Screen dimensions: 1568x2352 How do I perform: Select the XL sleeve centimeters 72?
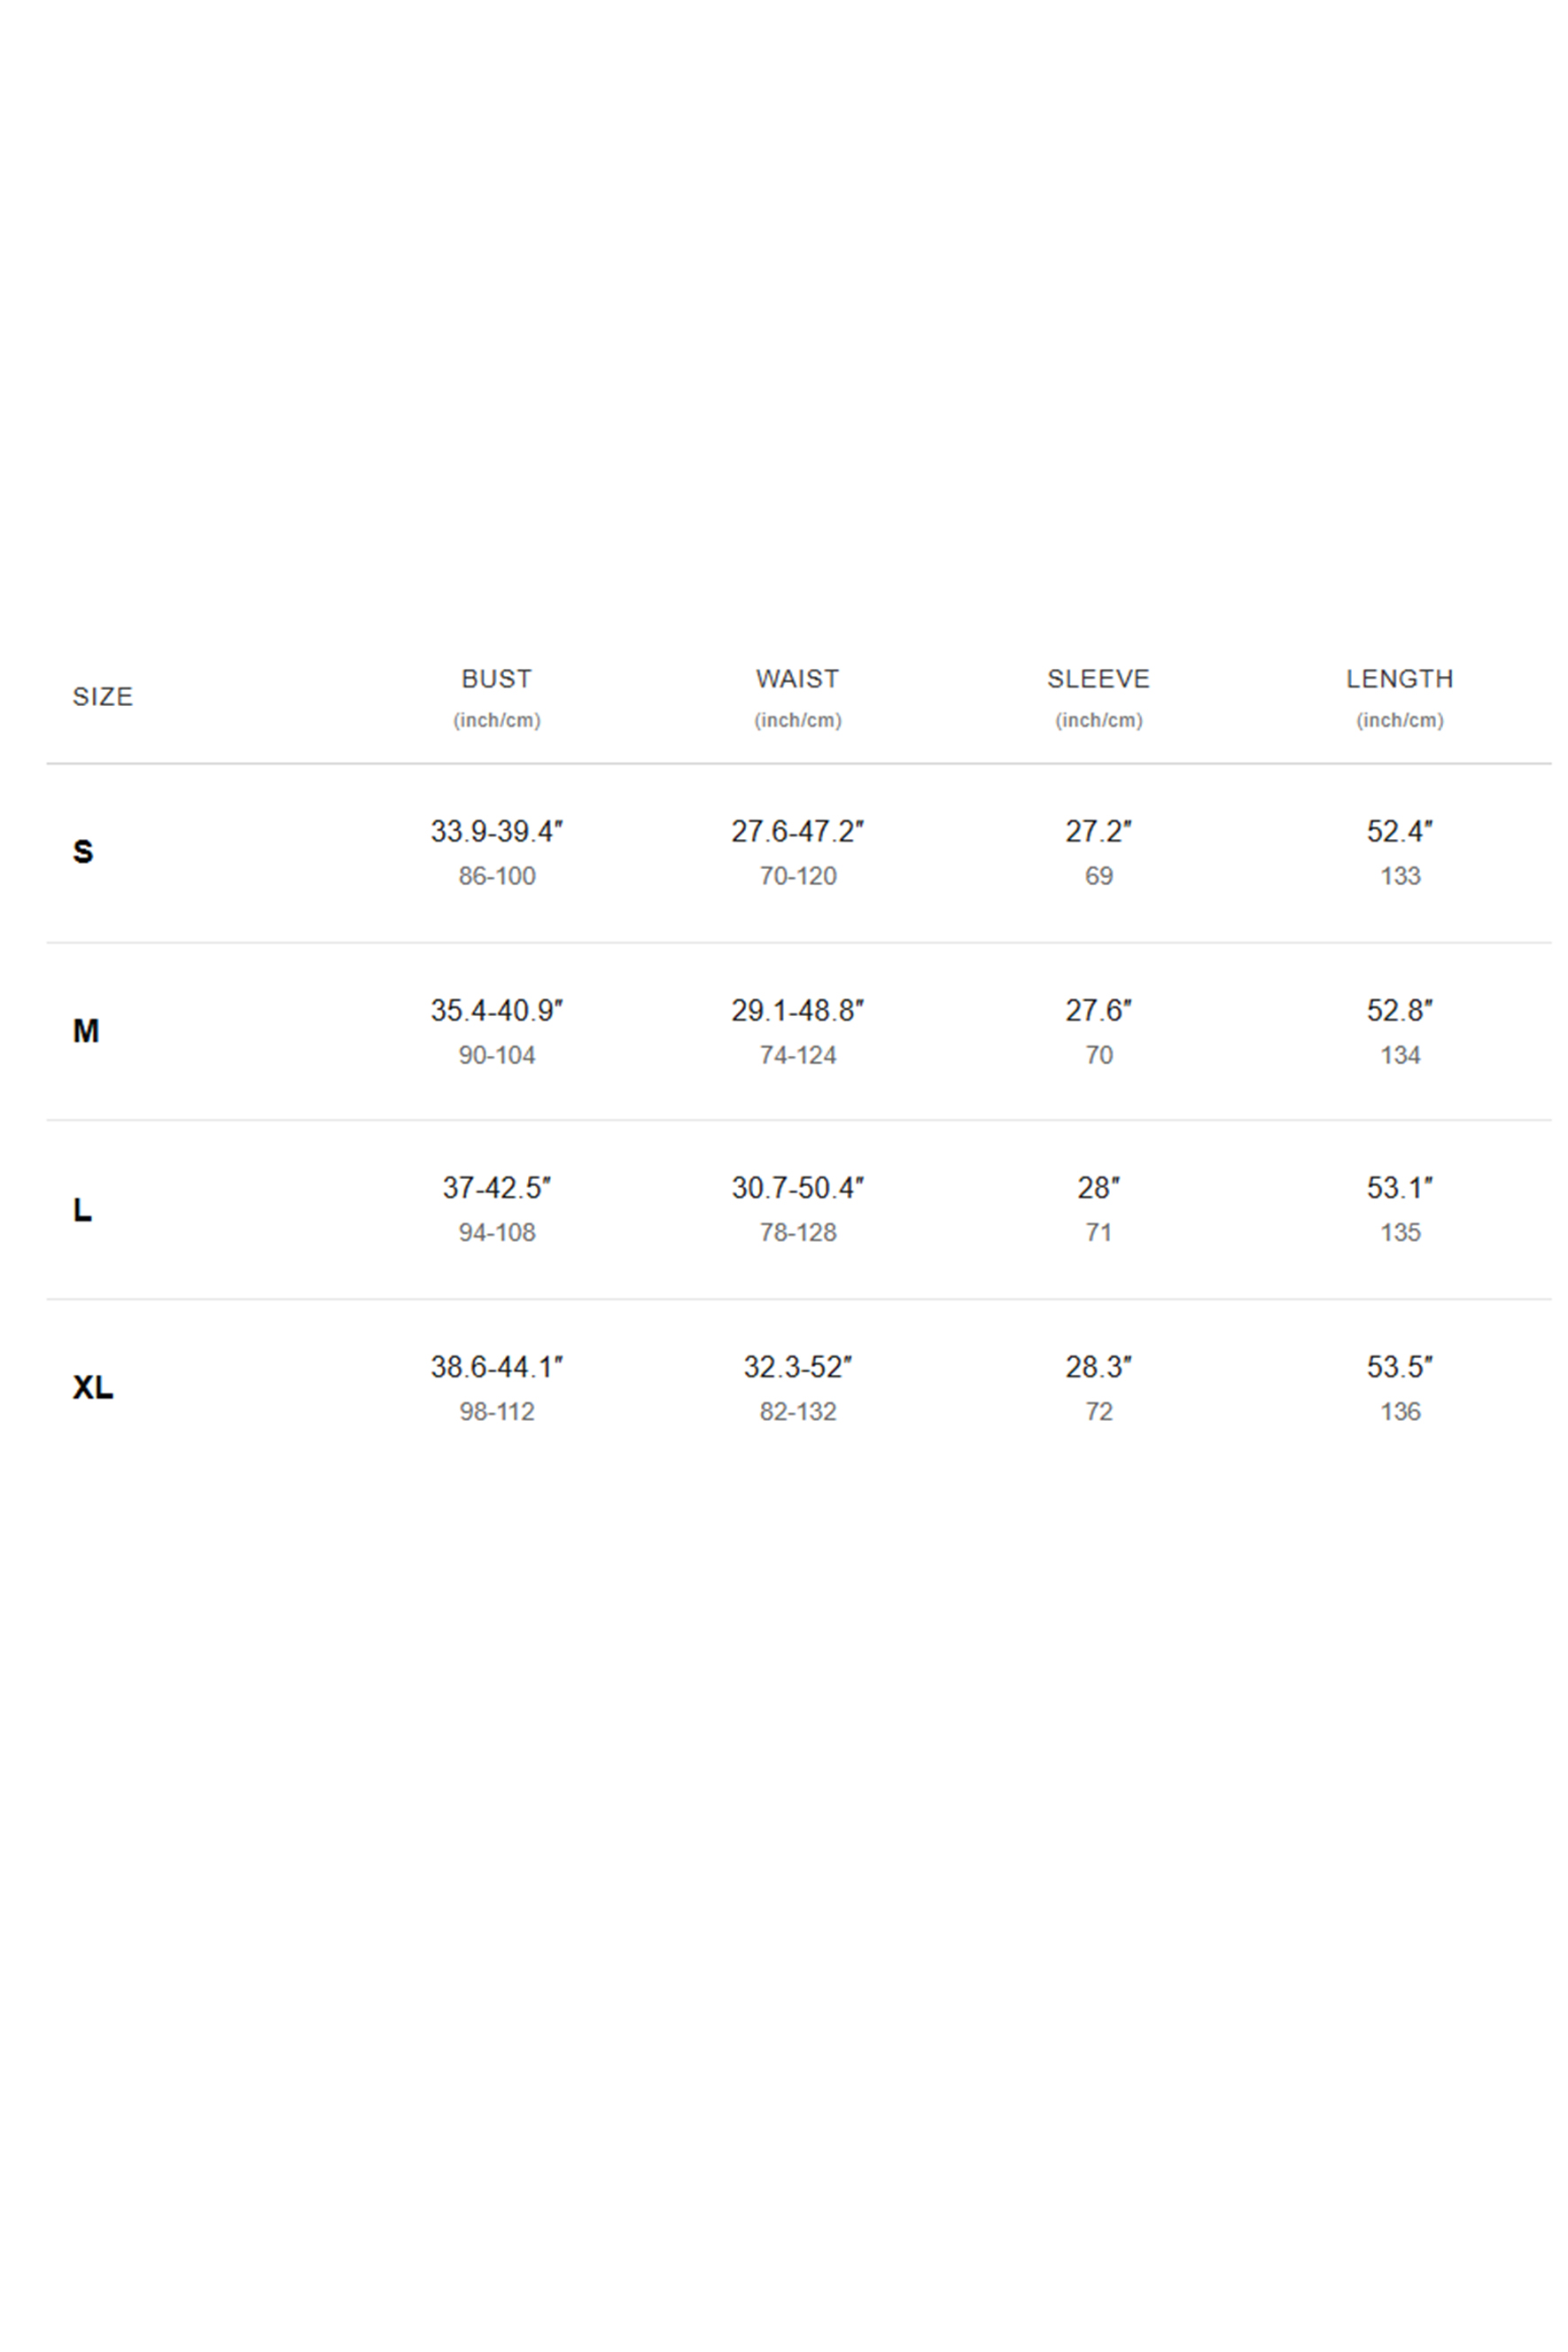(x=1099, y=1412)
